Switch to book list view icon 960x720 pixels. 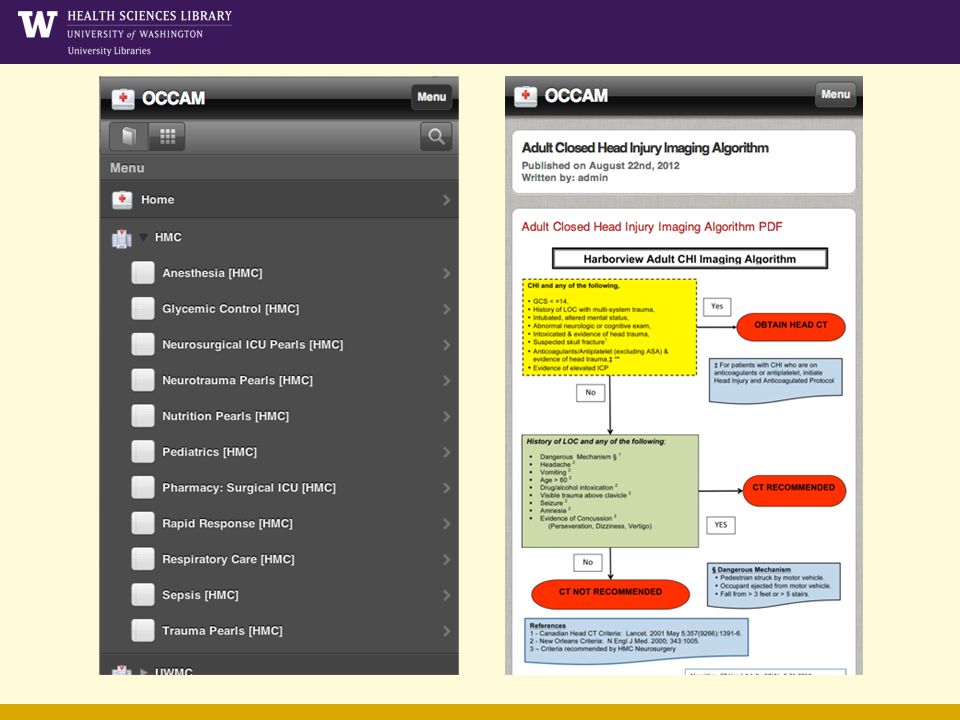(129, 136)
